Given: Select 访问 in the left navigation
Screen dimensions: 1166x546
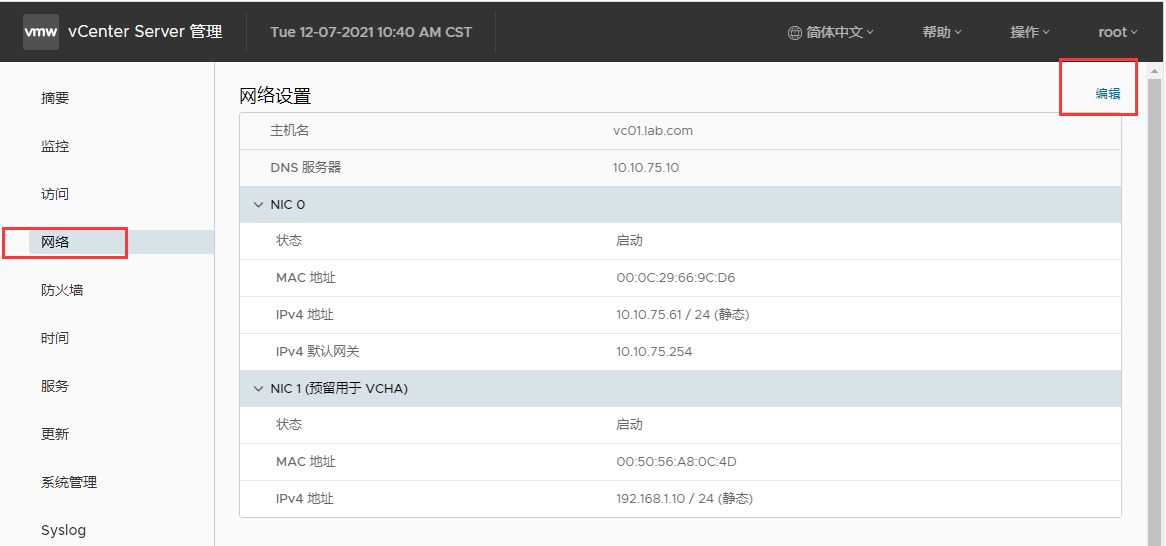Looking at the screenshot, I should (x=55, y=194).
